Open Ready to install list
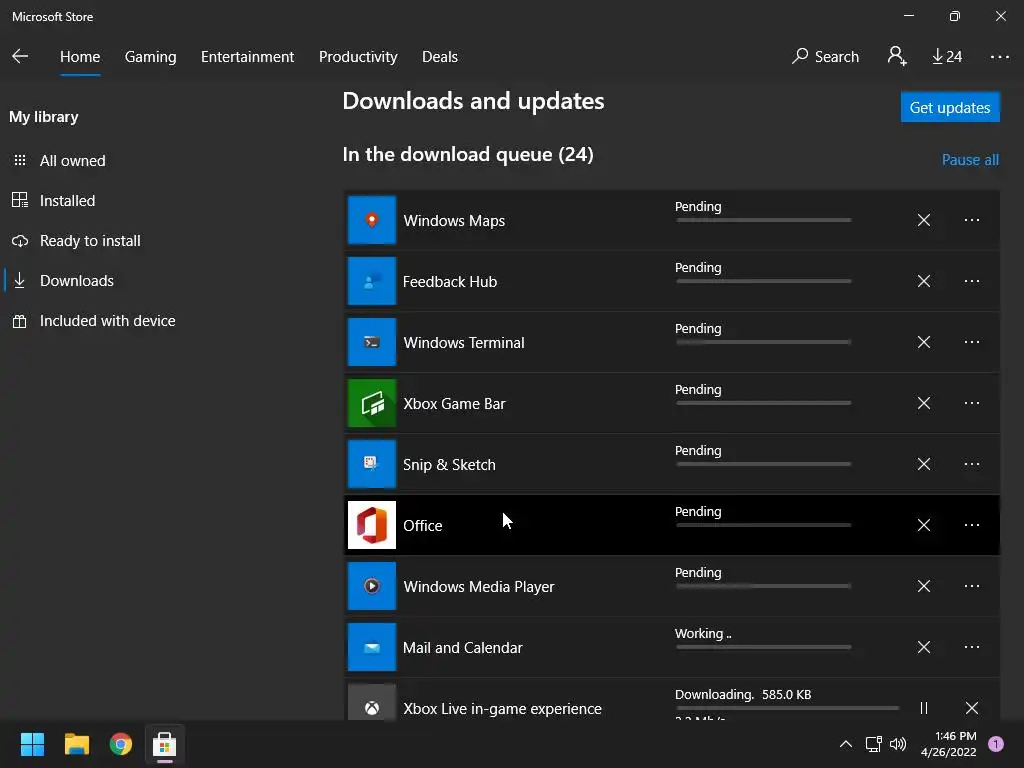This screenshot has width=1024, height=768. click(90, 241)
